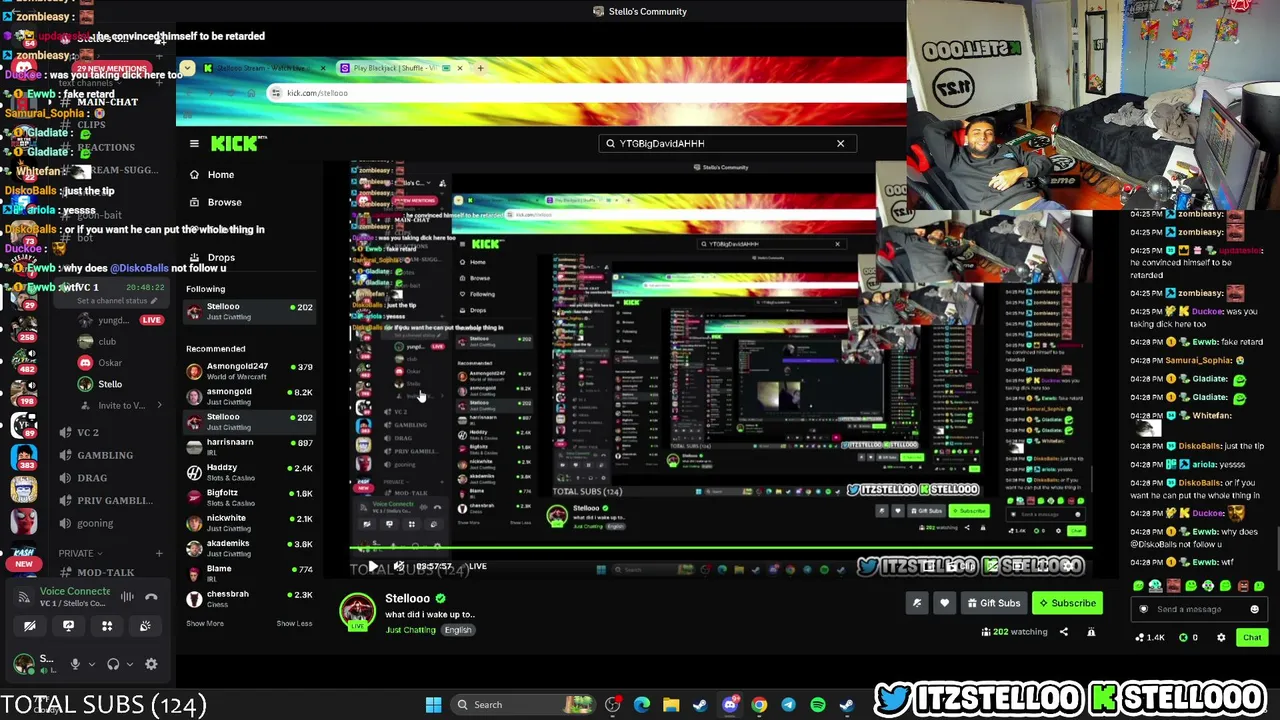Pause the Kick stream video
Viewport: 1280px width, 720px height.
(x=373, y=566)
